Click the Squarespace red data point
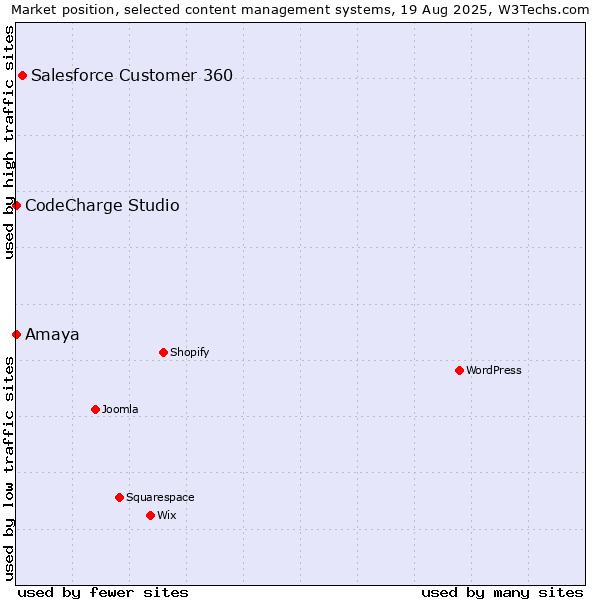The width and height of the screenshot is (600, 600). [x=119, y=498]
